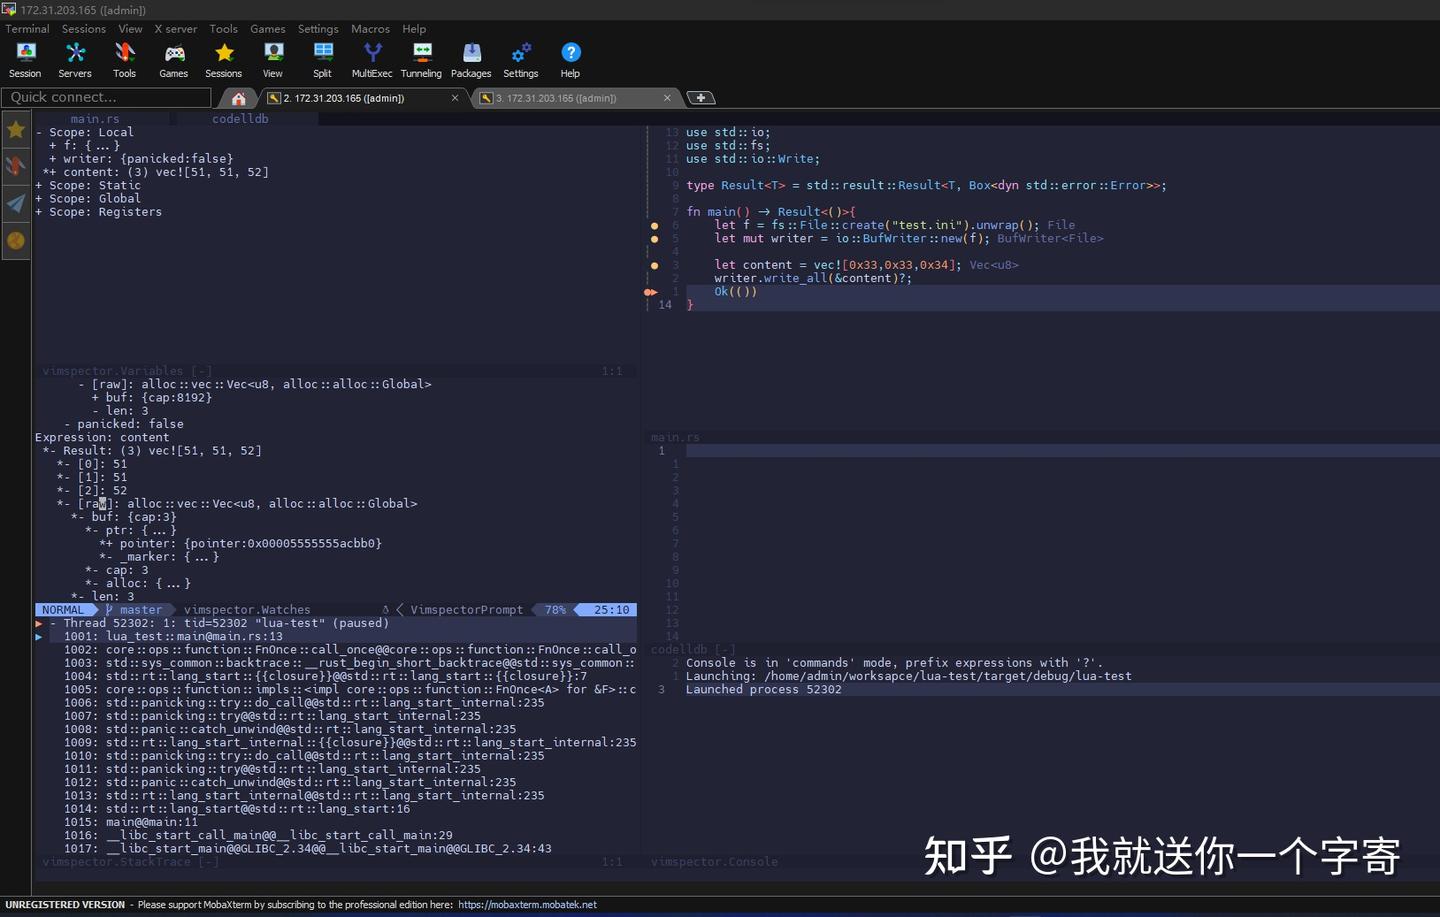Expand the Scope: Static tree node
This screenshot has width=1440, height=917.
37,185
